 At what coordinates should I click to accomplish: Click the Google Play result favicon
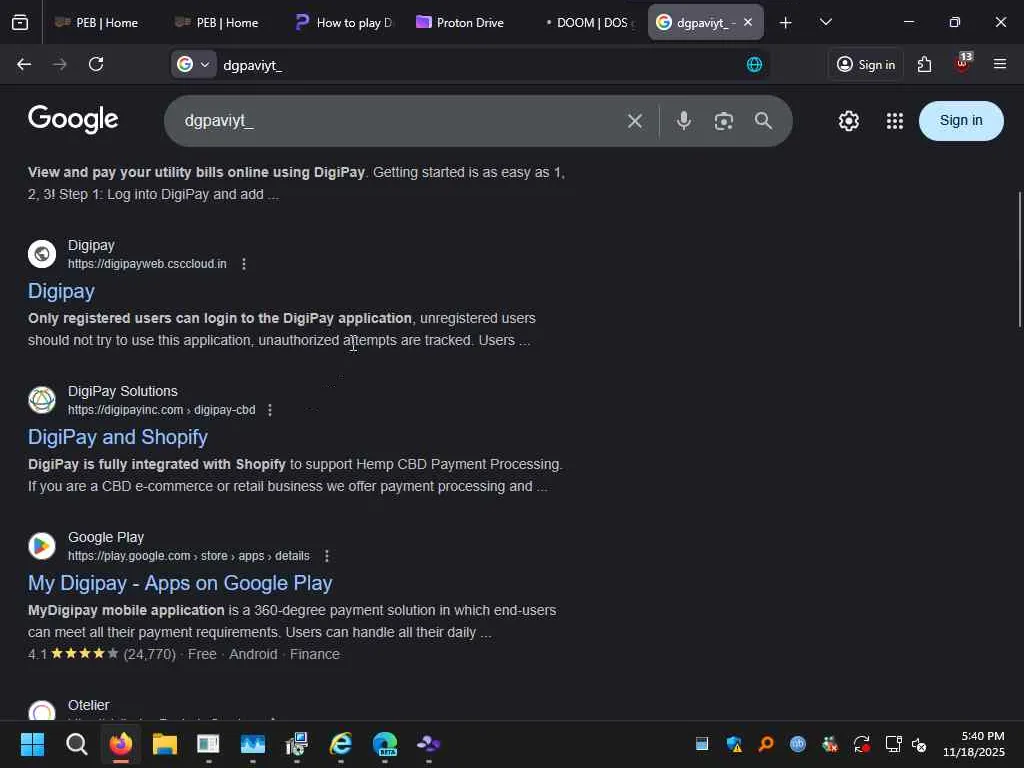coord(42,546)
